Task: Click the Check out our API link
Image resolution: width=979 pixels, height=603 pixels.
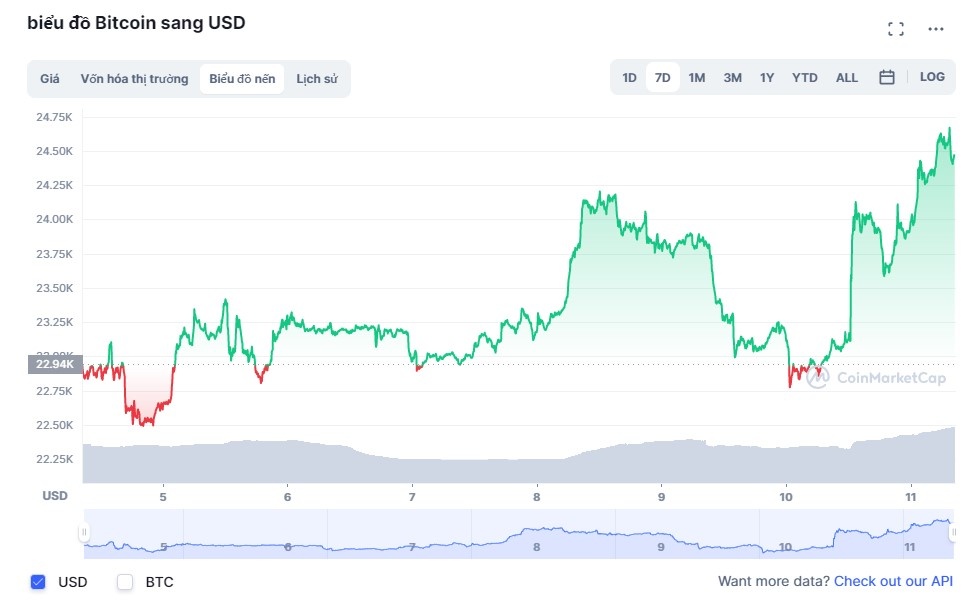Action: tap(894, 581)
